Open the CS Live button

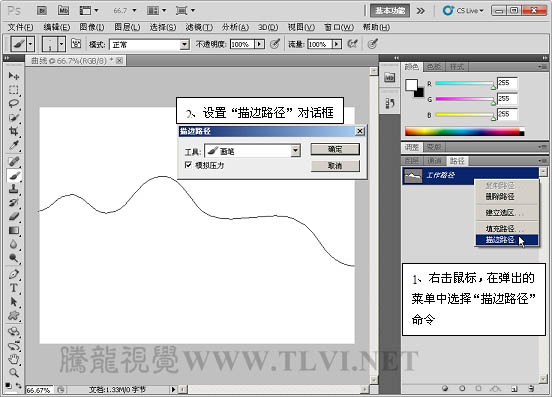pyautogui.click(x=464, y=11)
